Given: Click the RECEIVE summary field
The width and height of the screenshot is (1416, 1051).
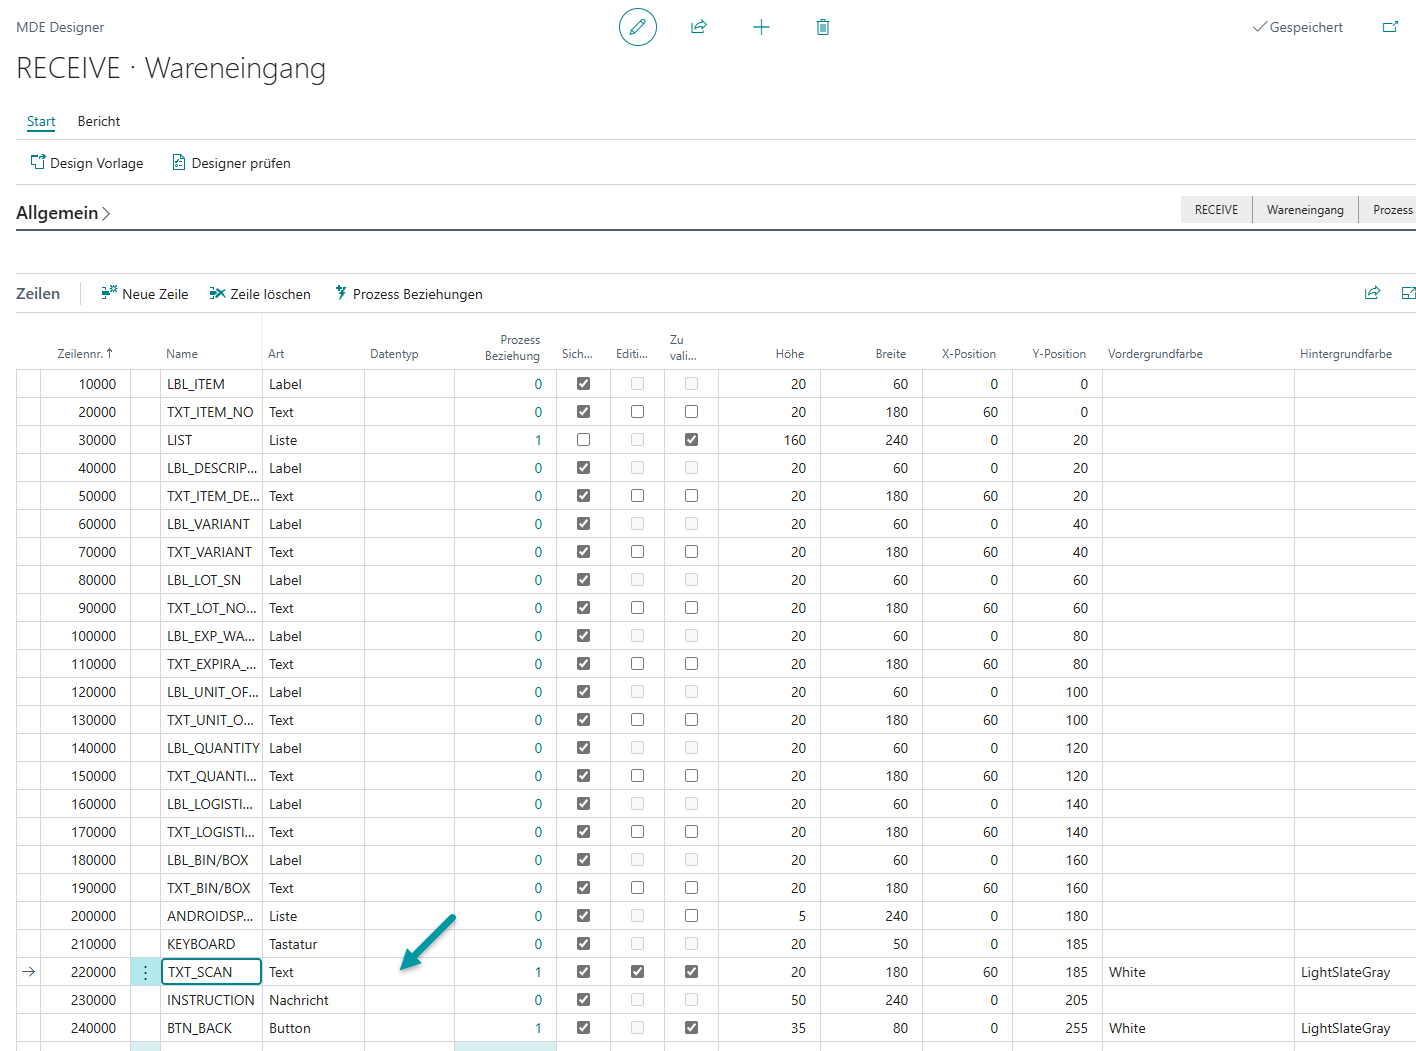Looking at the screenshot, I should (x=1216, y=210).
